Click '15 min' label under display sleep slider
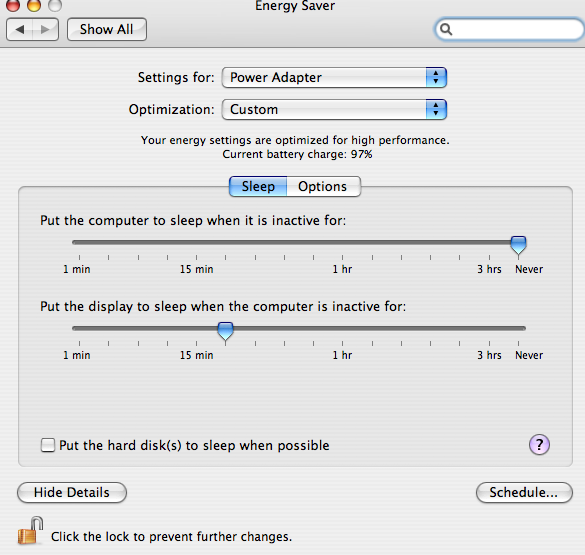Viewport: 585px width, 555px height. pos(197,355)
